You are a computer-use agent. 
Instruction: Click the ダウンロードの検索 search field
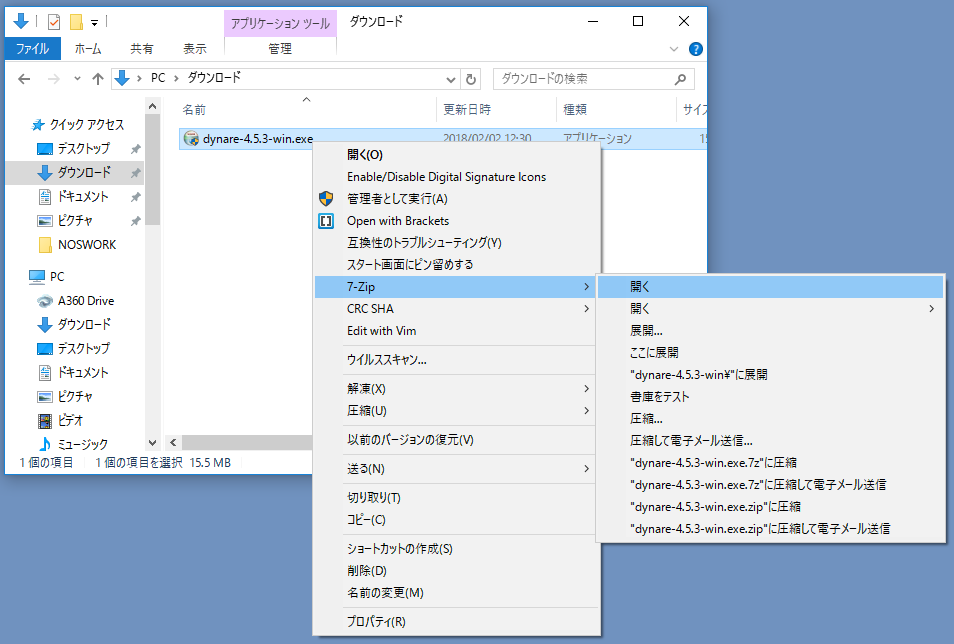pos(593,79)
